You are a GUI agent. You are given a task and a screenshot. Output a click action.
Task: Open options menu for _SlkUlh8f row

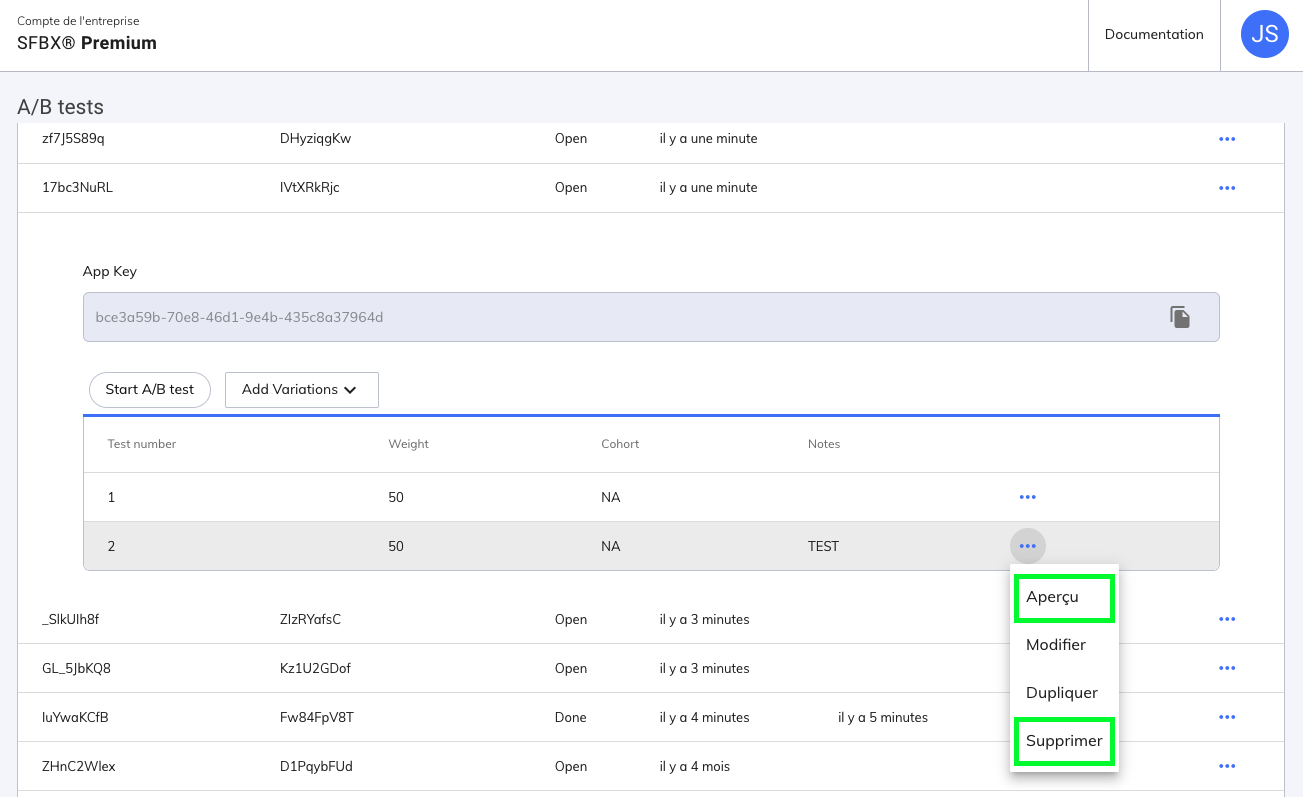click(1227, 620)
